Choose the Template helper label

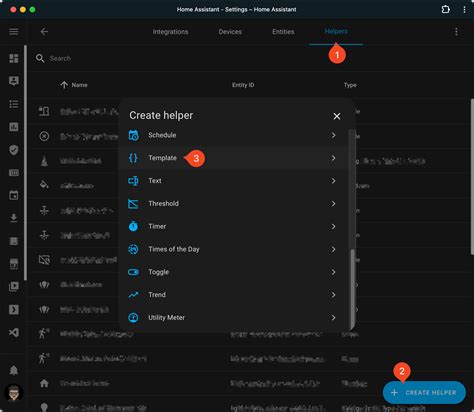[x=162, y=158]
